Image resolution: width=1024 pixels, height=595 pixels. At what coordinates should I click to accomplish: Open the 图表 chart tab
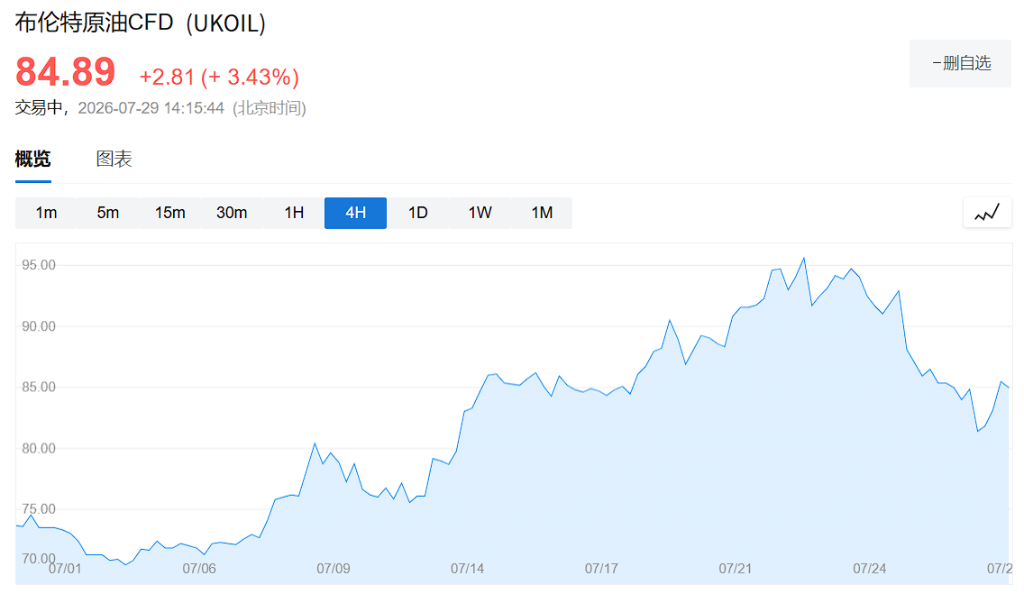click(x=114, y=159)
